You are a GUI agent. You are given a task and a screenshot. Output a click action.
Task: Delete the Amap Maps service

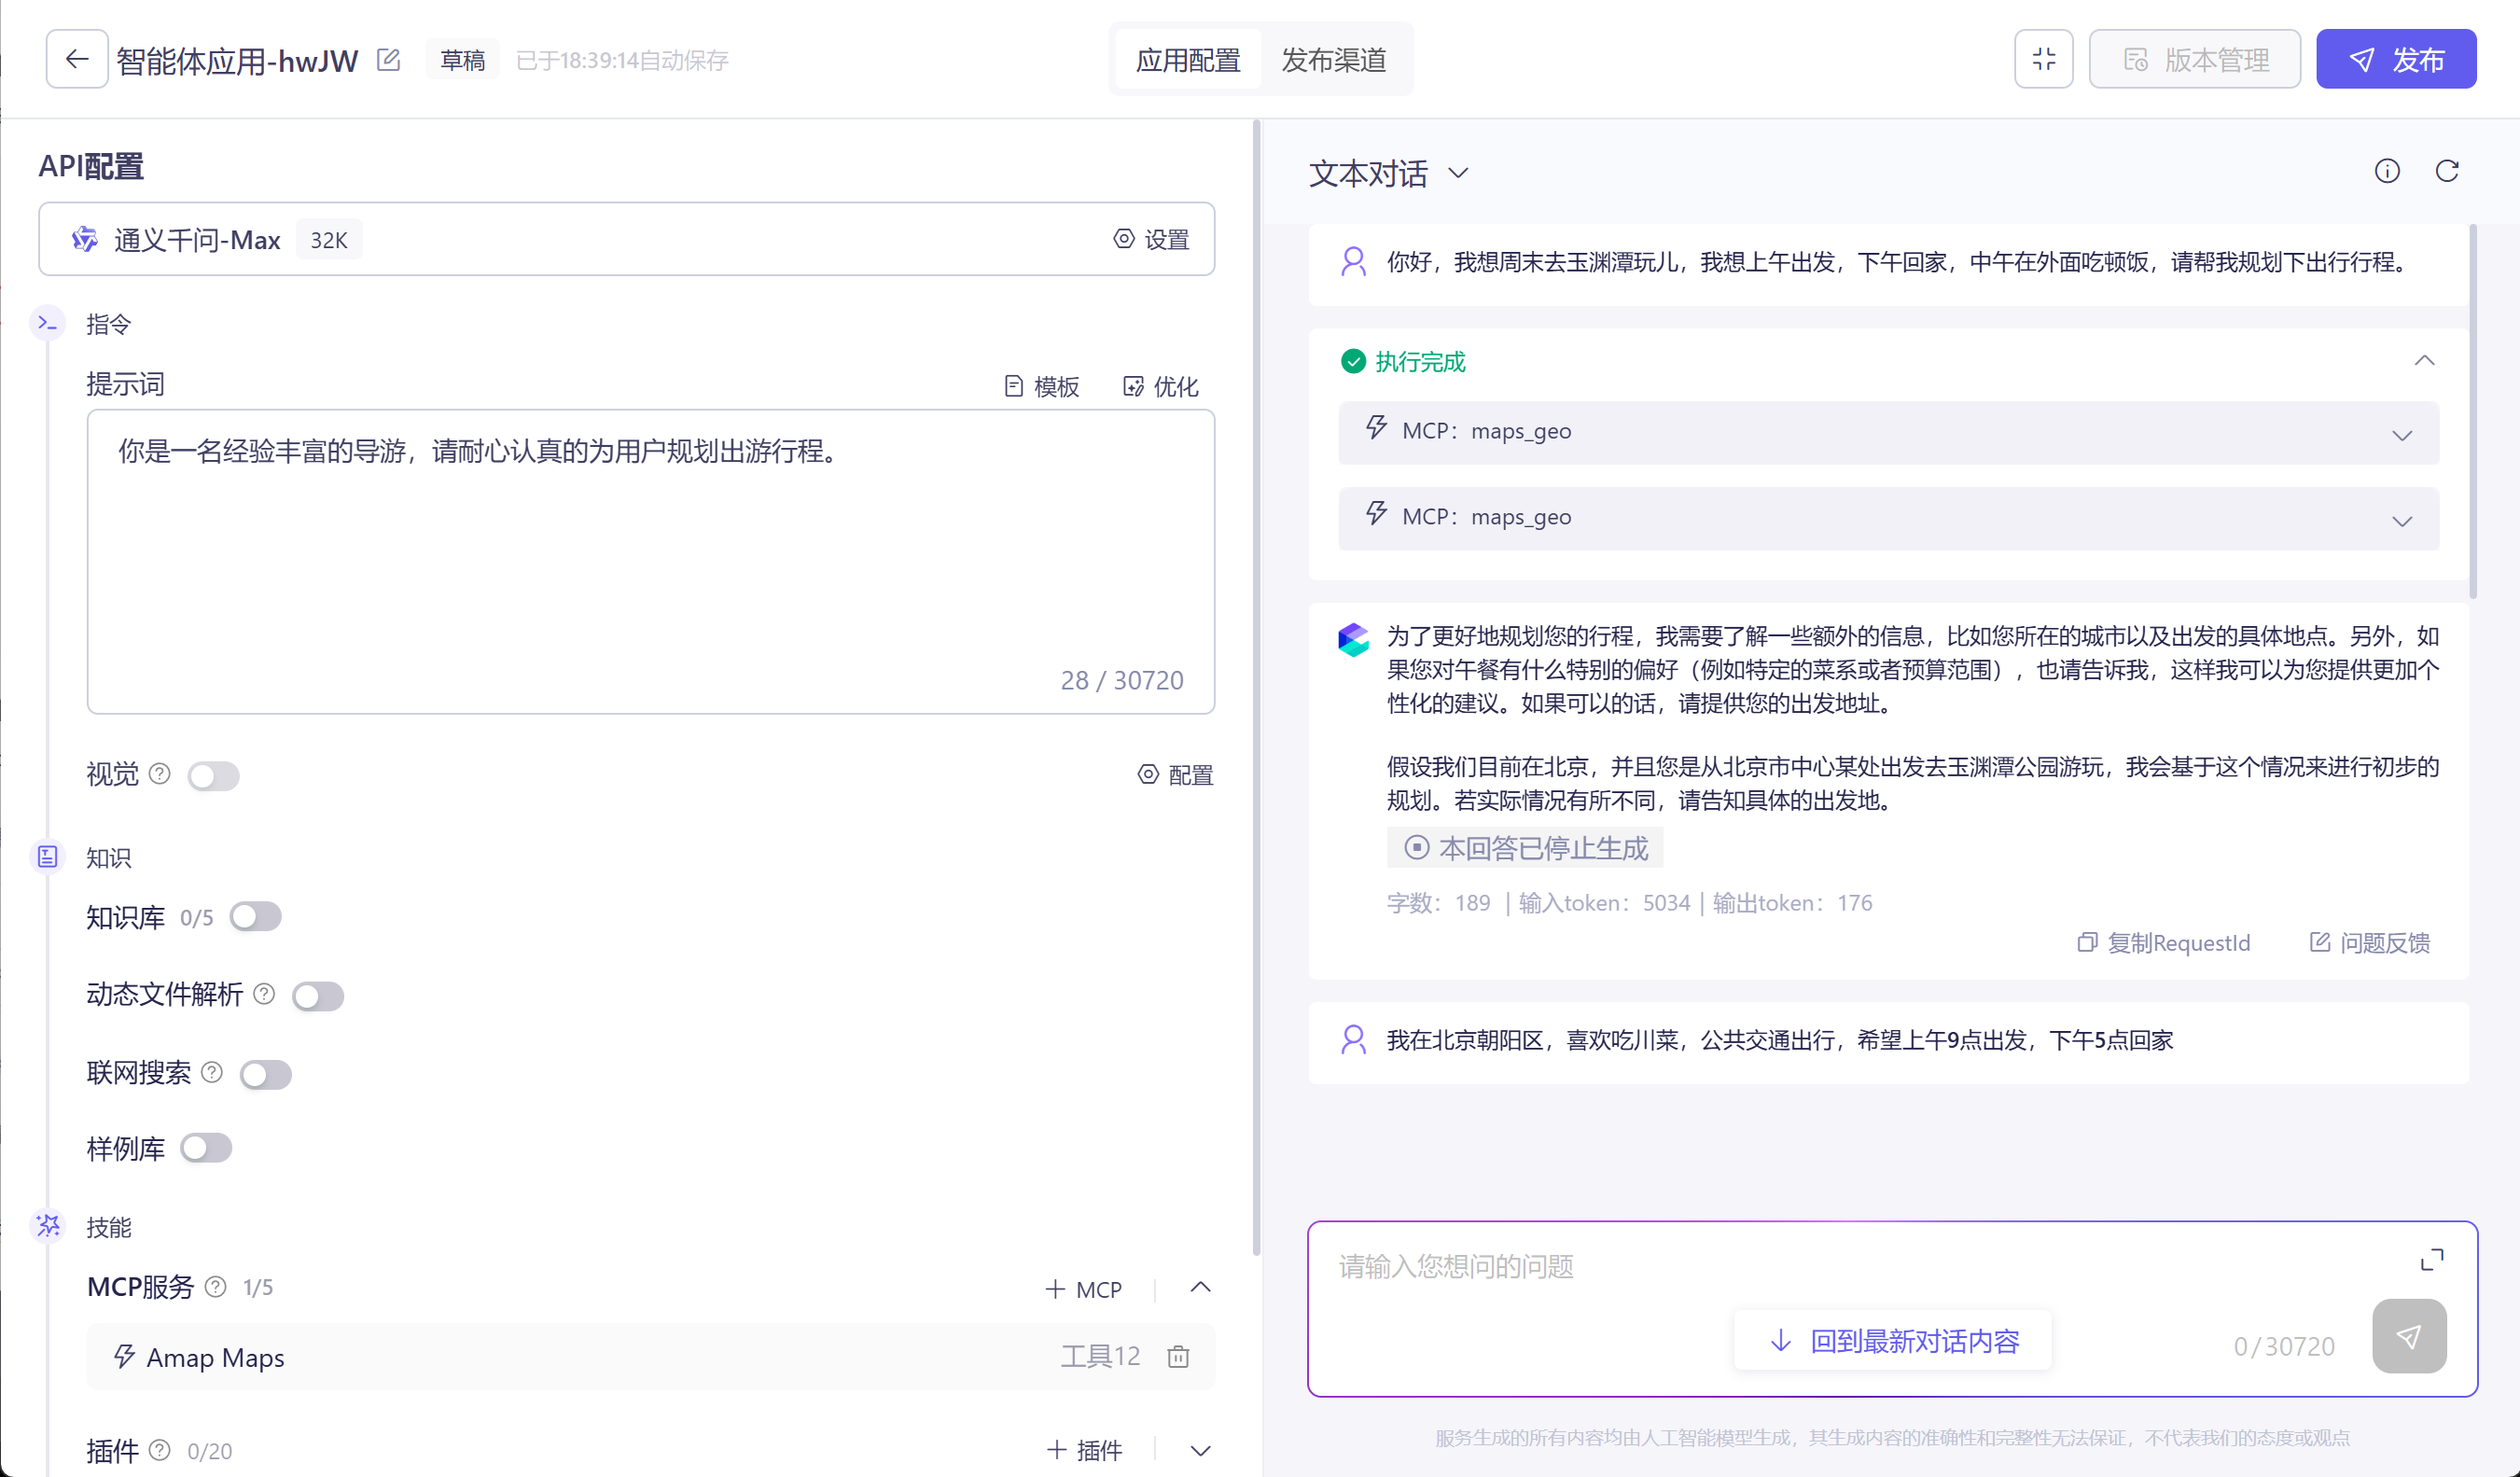click(1178, 1356)
